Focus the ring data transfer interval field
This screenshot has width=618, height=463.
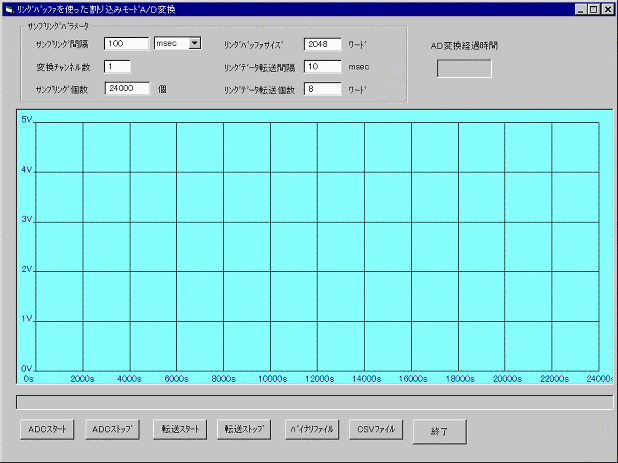click(322, 67)
